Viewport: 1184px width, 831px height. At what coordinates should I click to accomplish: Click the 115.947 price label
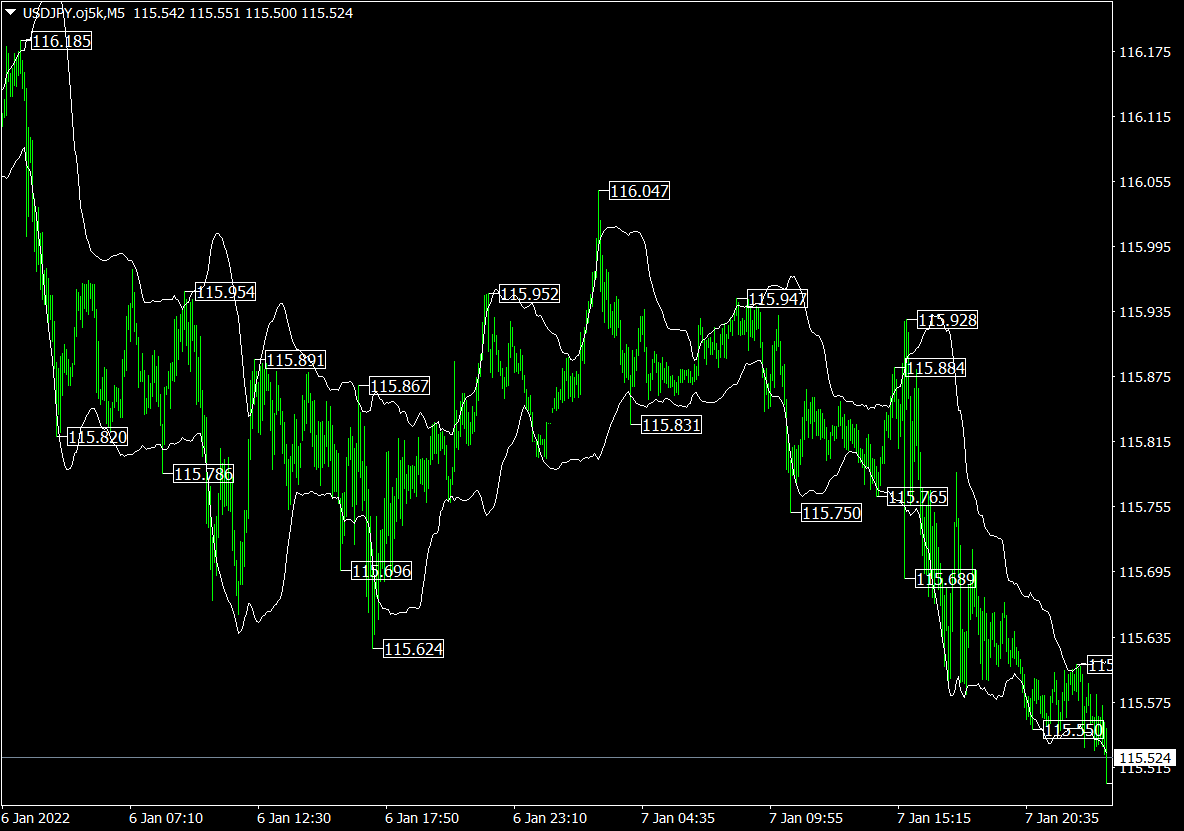(777, 298)
